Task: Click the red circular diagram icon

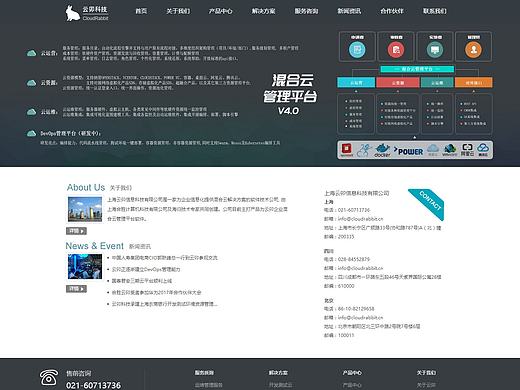Action: click(x=396, y=50)
